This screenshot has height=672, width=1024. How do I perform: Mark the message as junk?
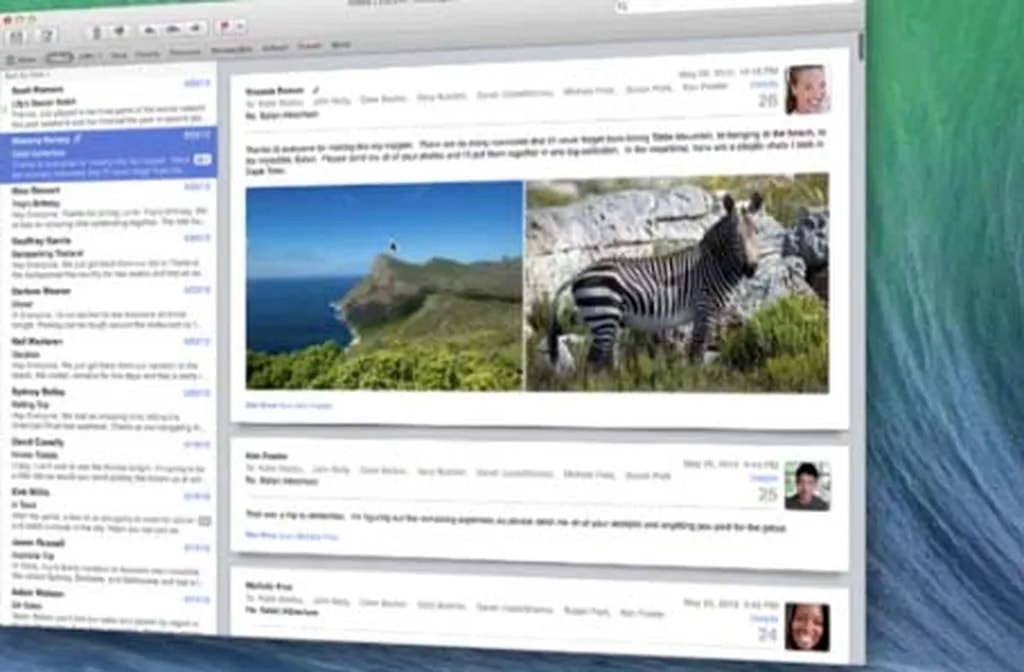(x=119, y=32)
